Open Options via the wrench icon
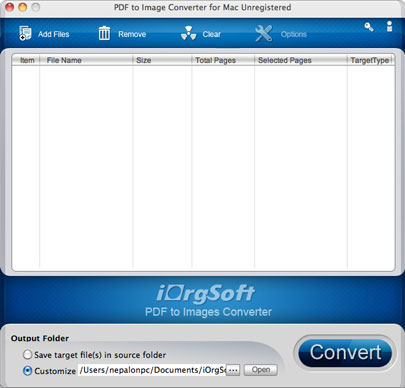This screenshot has width=405, height=388. point(264,33)
